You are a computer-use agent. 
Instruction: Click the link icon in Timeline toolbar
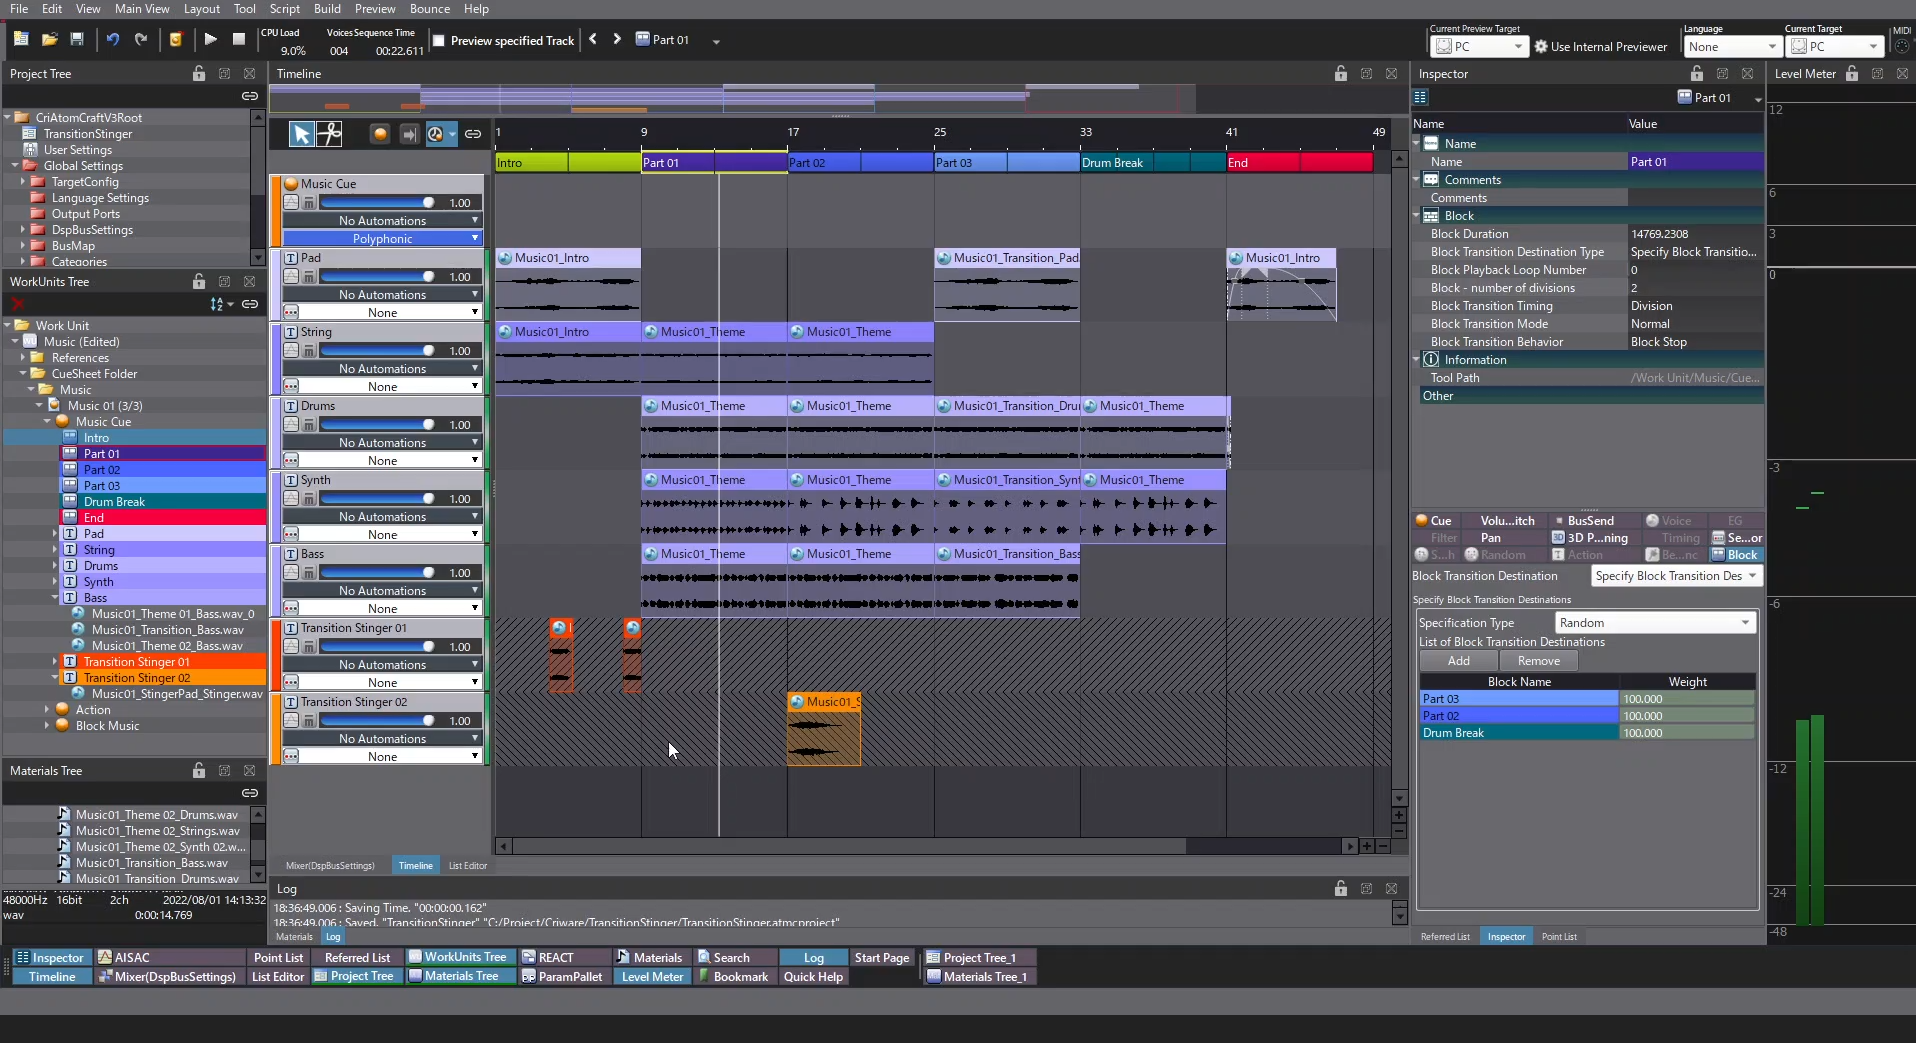click(x=473, y=133)
